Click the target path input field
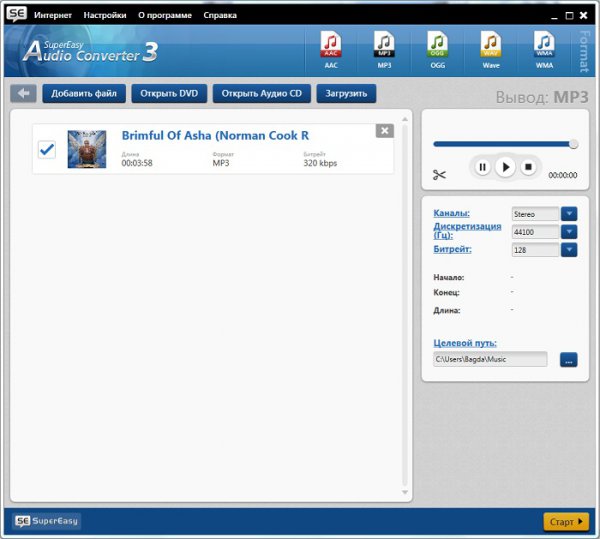The width and height of the screenshot is (600, 539). [x=490, y=359]
